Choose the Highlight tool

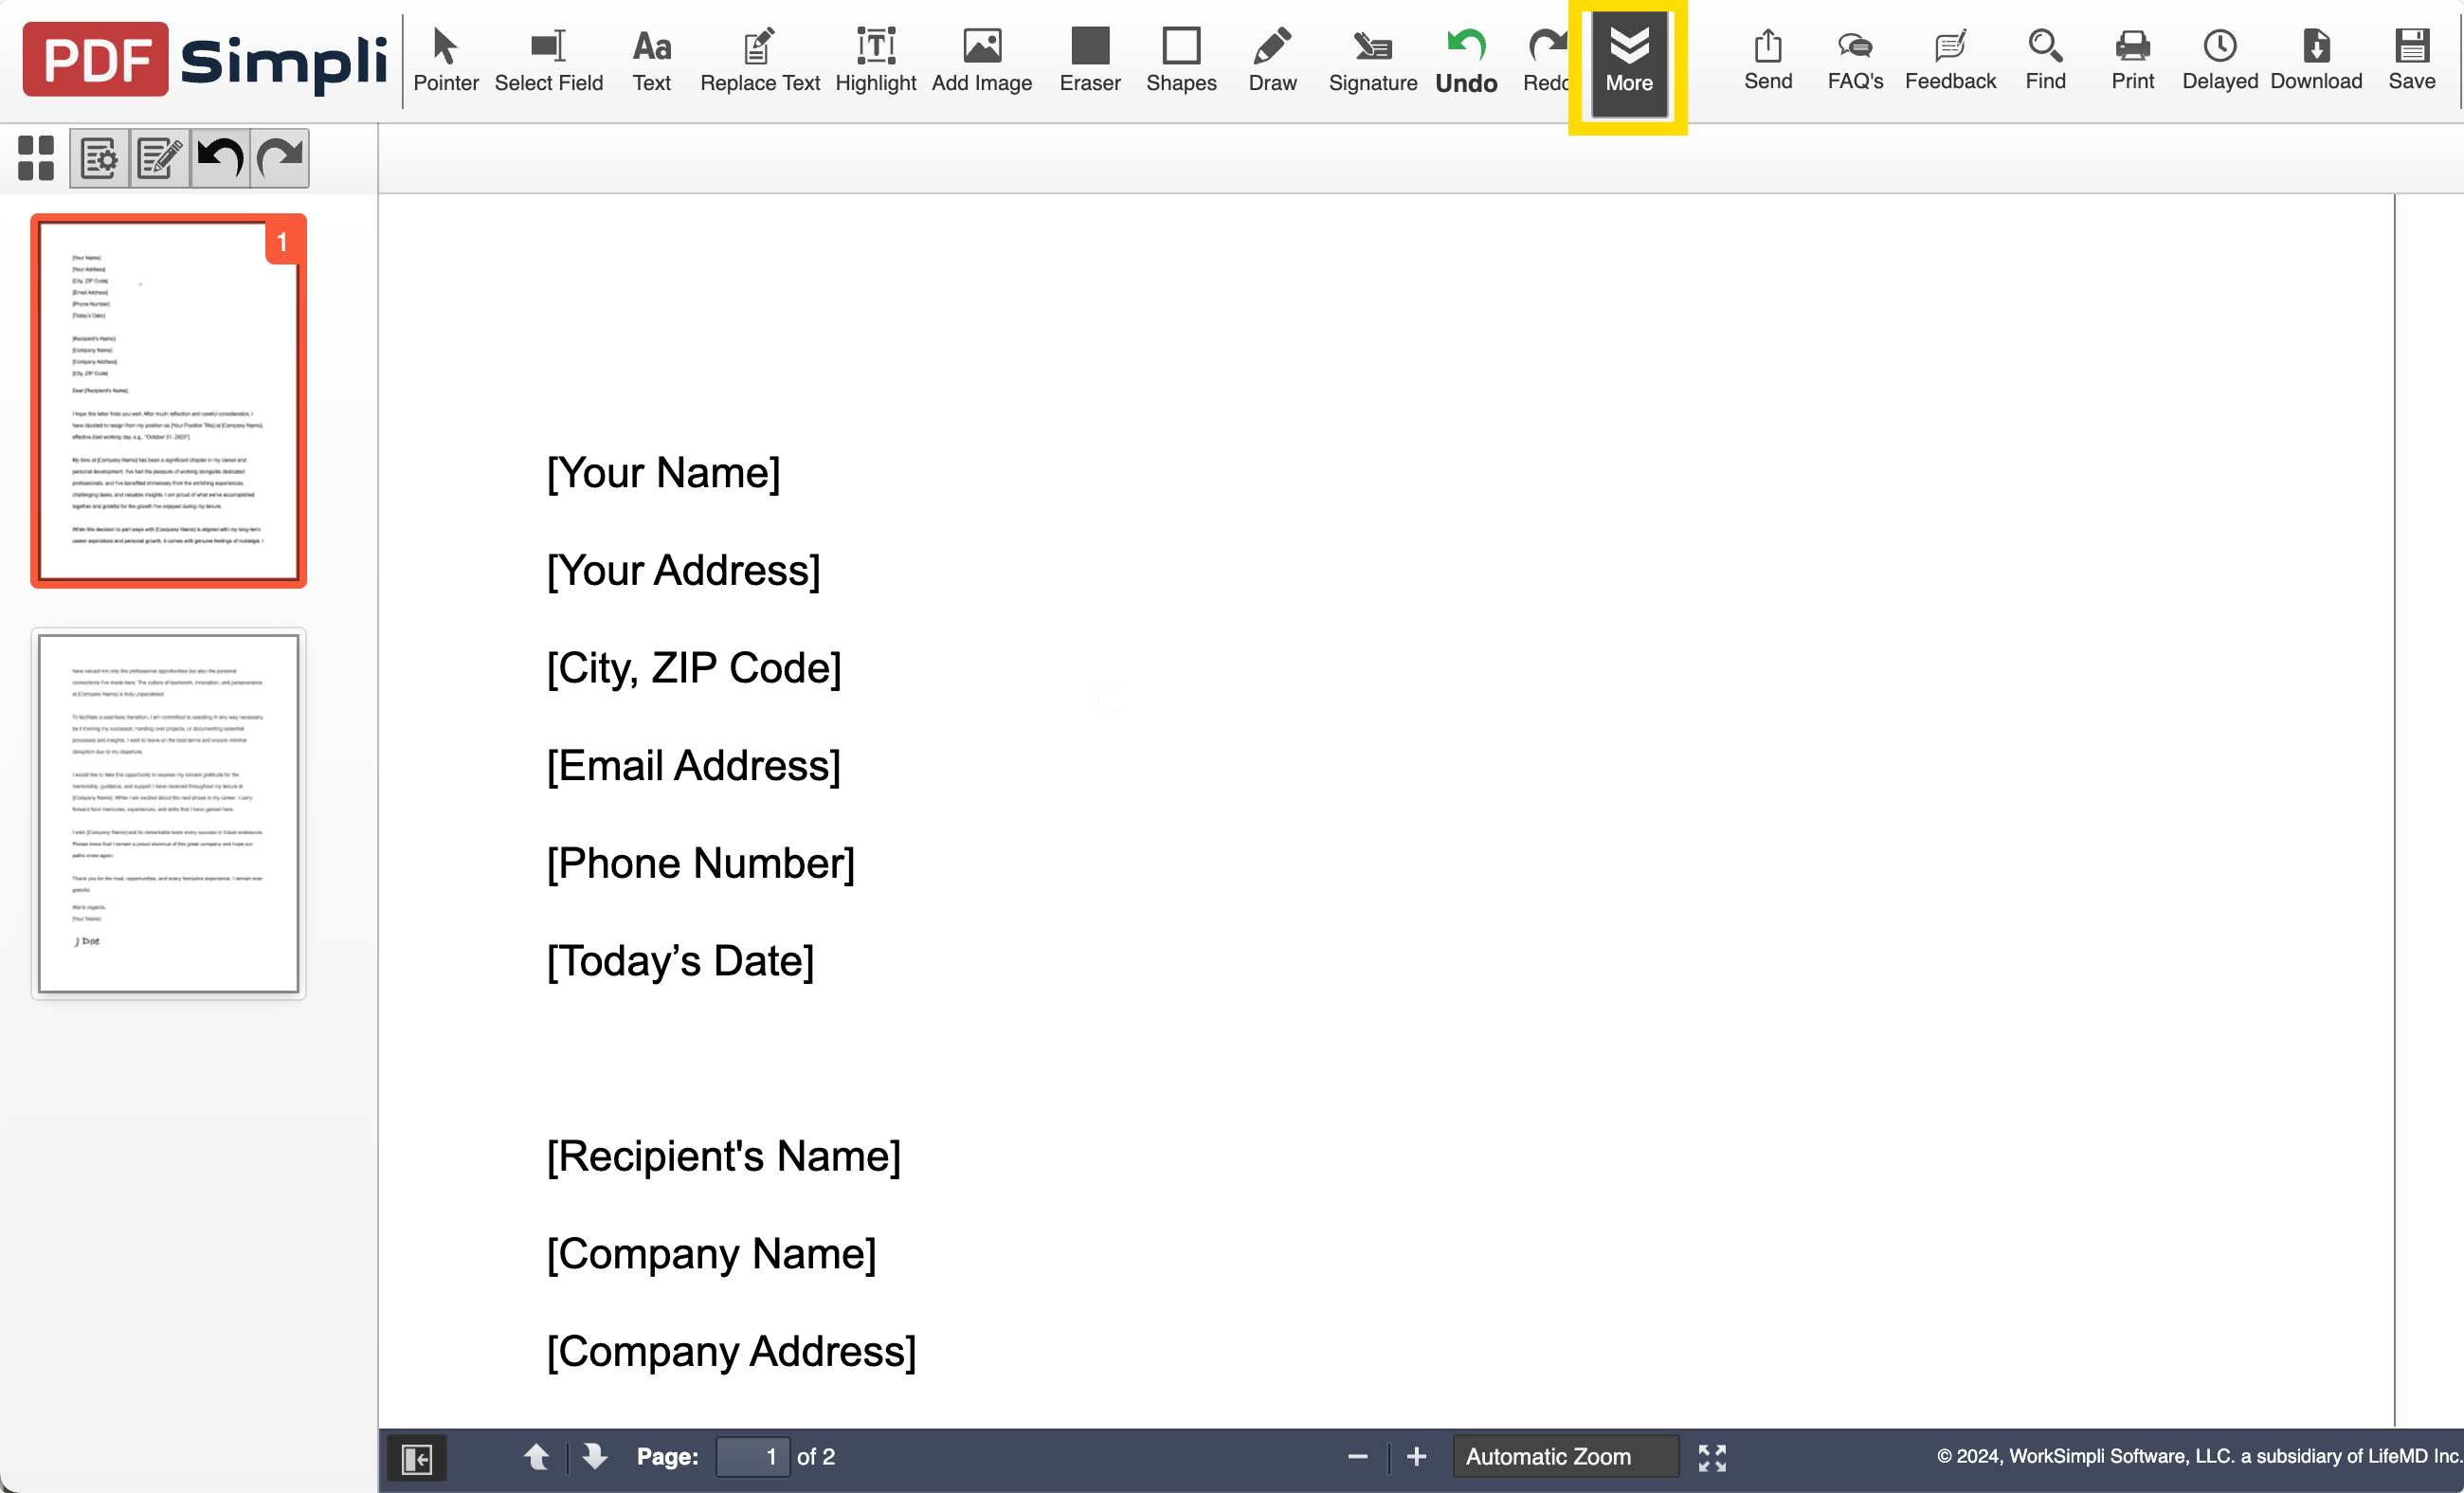click(875, 60)
